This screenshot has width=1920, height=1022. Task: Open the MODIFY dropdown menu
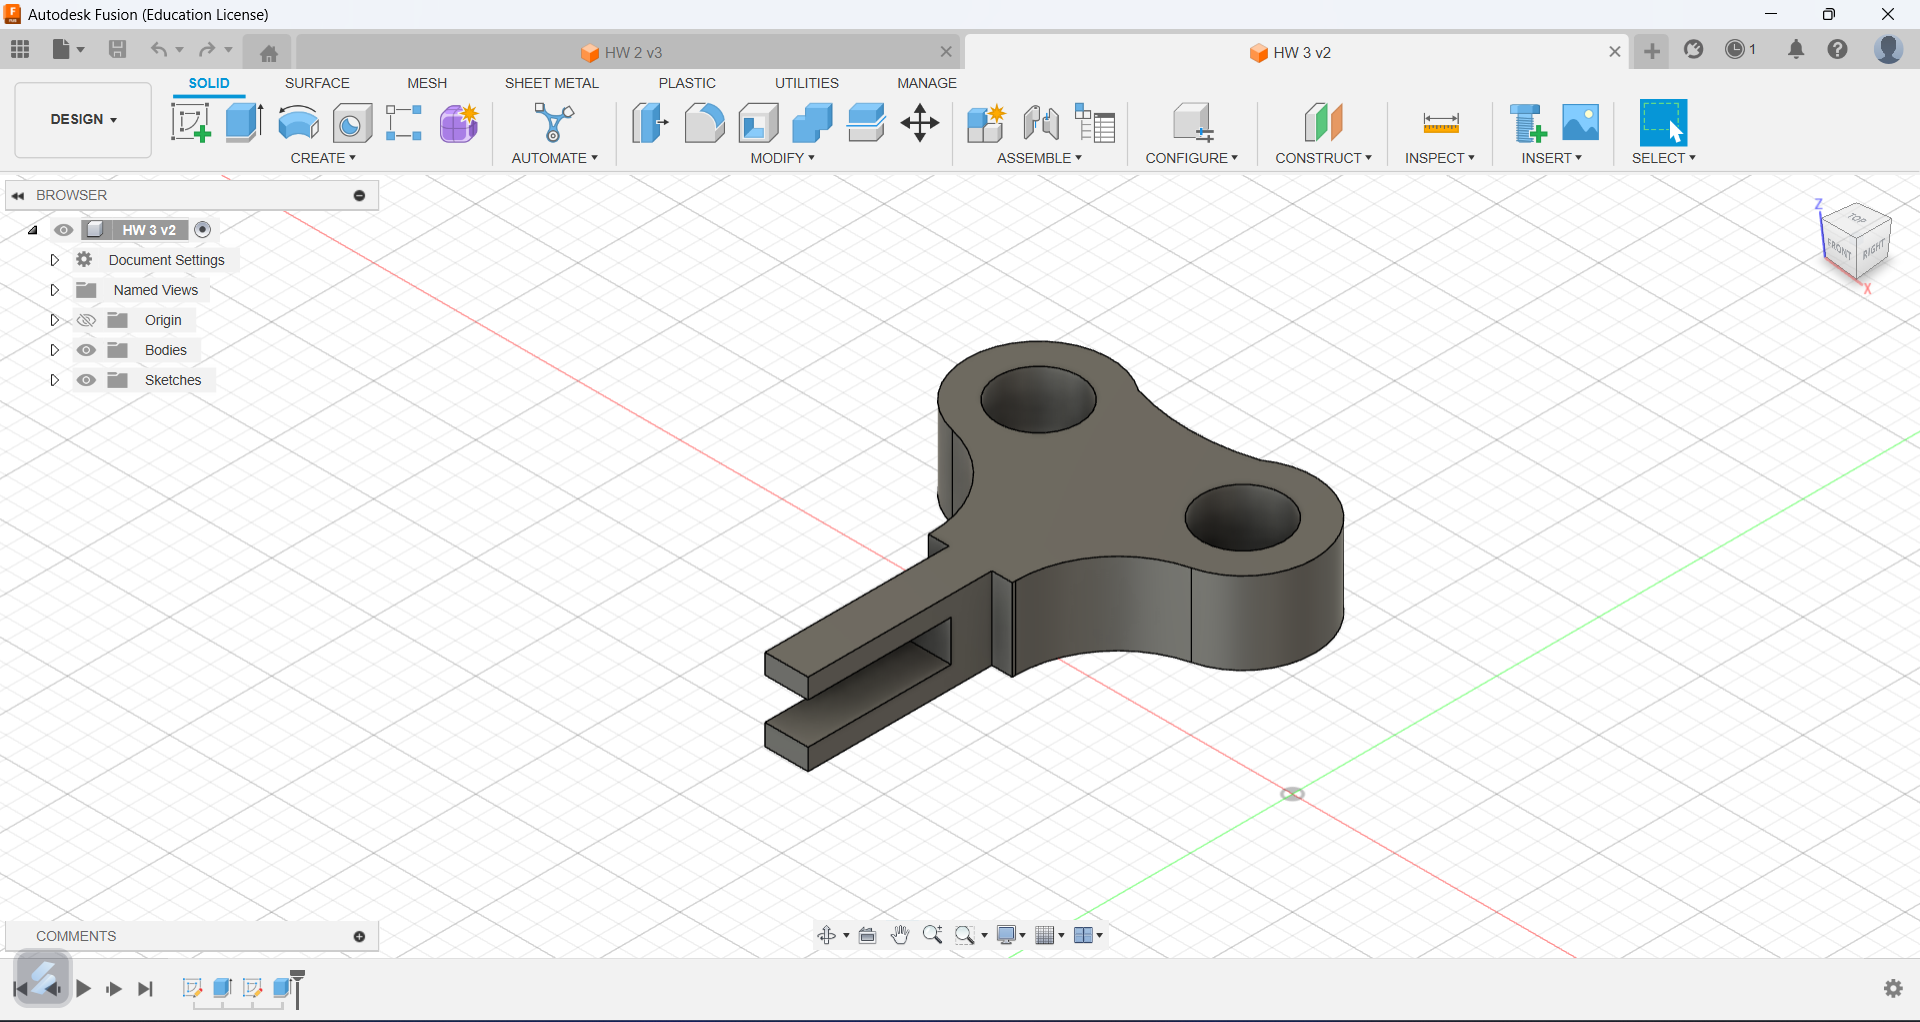point(783,158)
